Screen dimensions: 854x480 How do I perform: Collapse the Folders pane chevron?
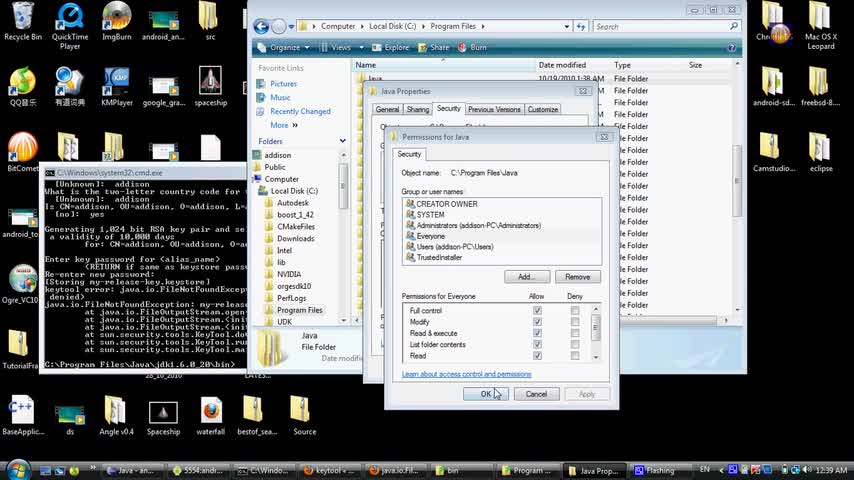point(343,141)
